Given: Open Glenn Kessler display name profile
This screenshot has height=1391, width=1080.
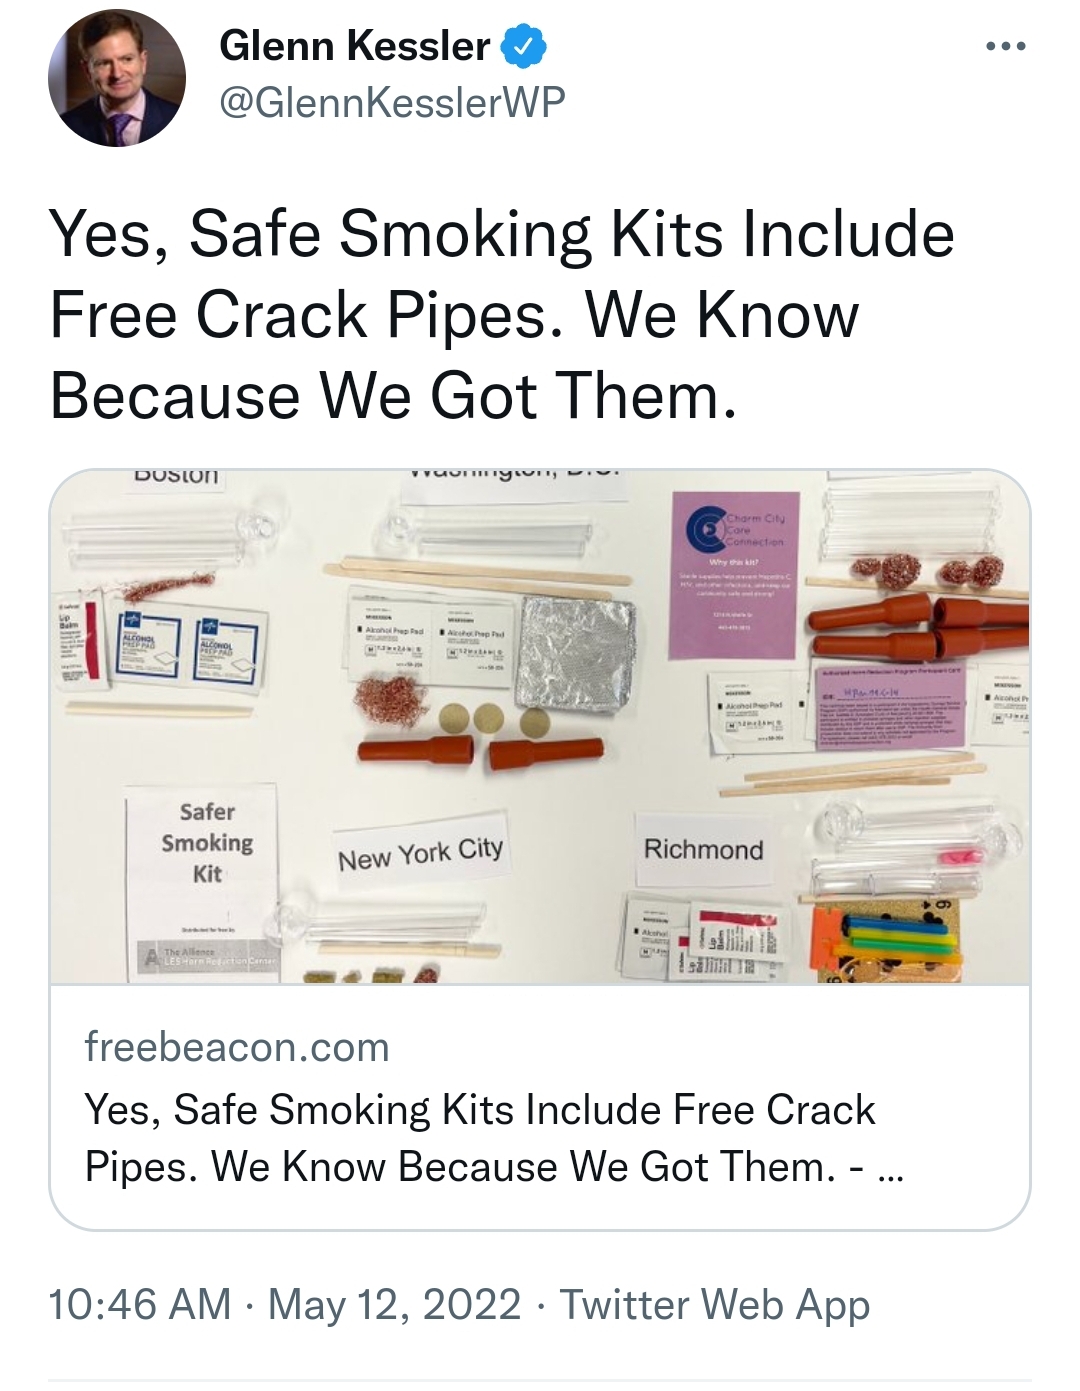Looking at the screenshot, I should (354, 47).
